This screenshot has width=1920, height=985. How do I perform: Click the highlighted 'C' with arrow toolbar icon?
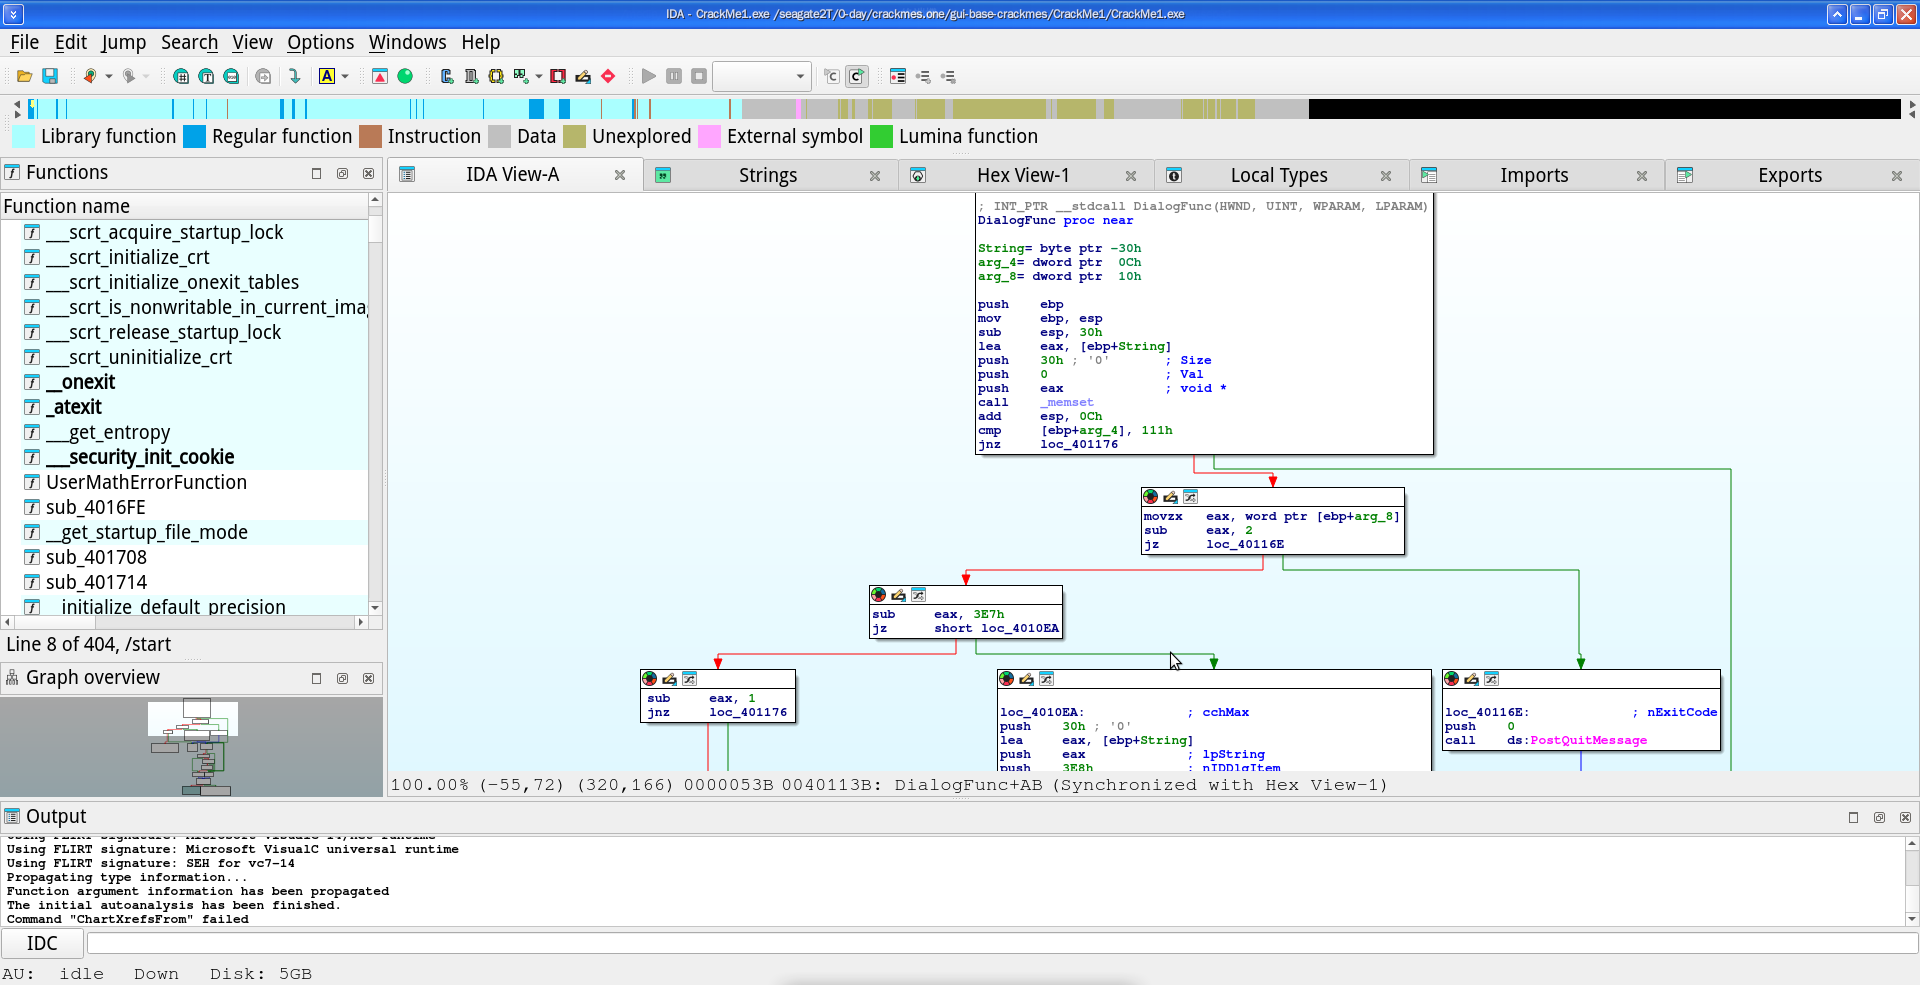857,76
